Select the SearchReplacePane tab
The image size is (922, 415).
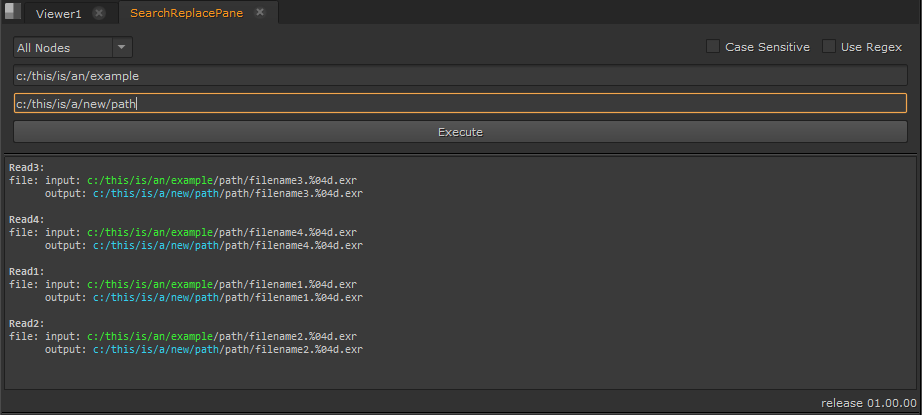pyautogui.click(x=186, y=13)
